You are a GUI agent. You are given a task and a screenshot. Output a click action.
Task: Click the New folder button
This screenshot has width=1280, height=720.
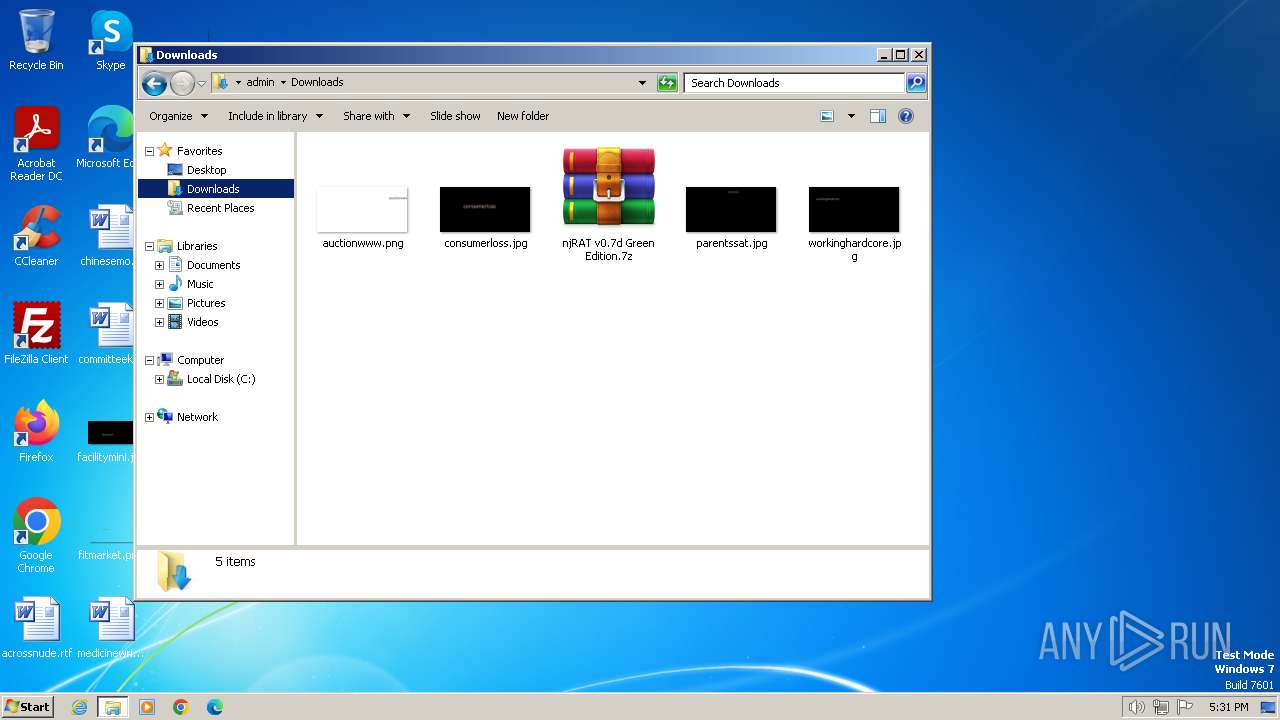523,116
